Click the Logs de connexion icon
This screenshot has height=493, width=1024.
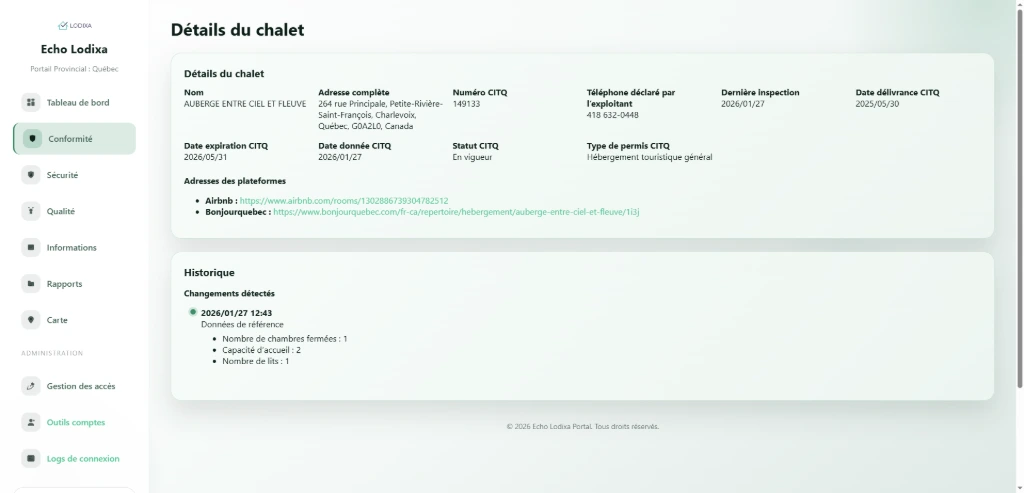pyautogui.click(x=30, y=458)
